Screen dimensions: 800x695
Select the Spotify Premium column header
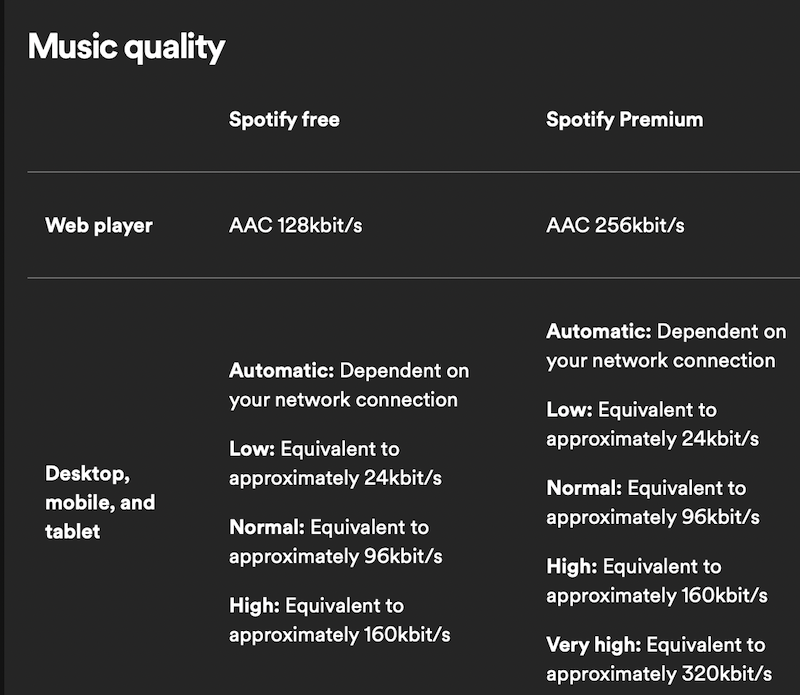(x=624, y=120)
